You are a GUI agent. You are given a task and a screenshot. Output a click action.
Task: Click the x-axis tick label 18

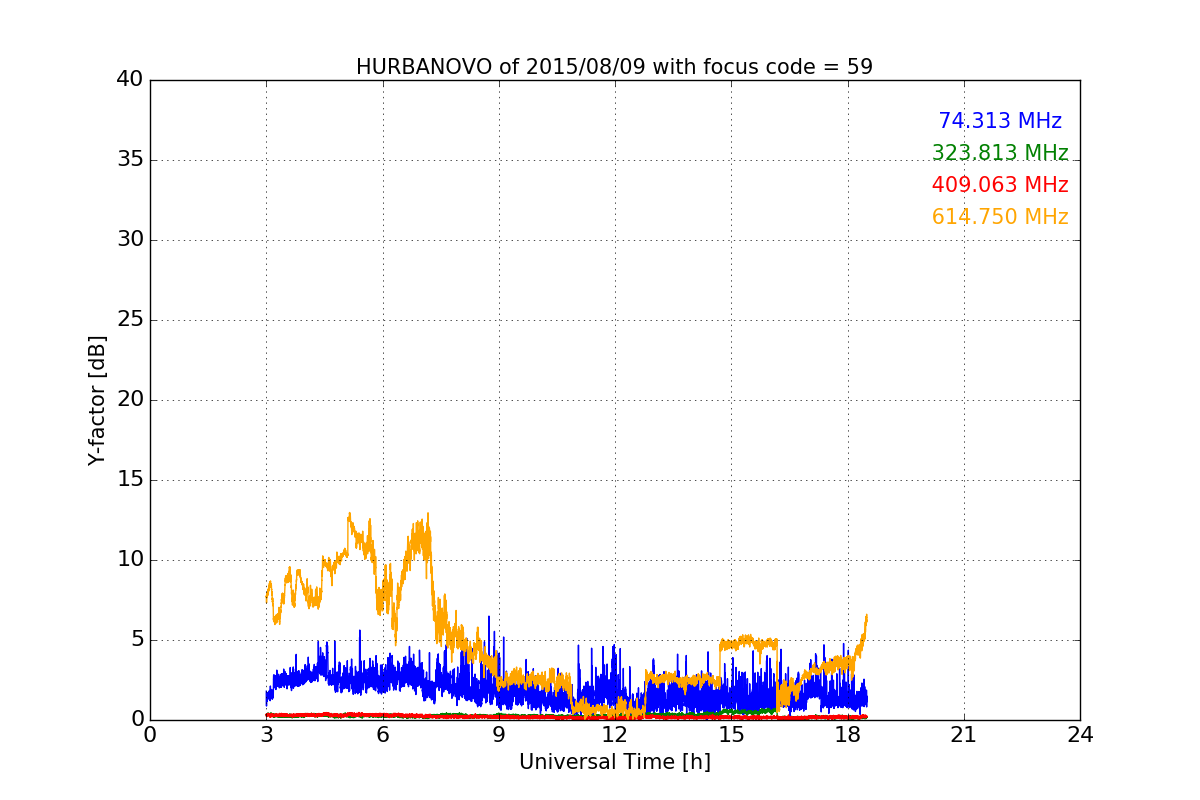pos(847,735)
